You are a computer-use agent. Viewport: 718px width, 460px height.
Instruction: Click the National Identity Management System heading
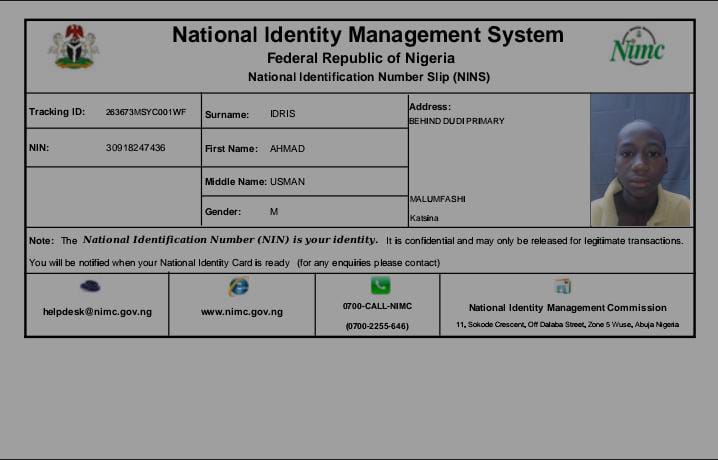[367, 35]
